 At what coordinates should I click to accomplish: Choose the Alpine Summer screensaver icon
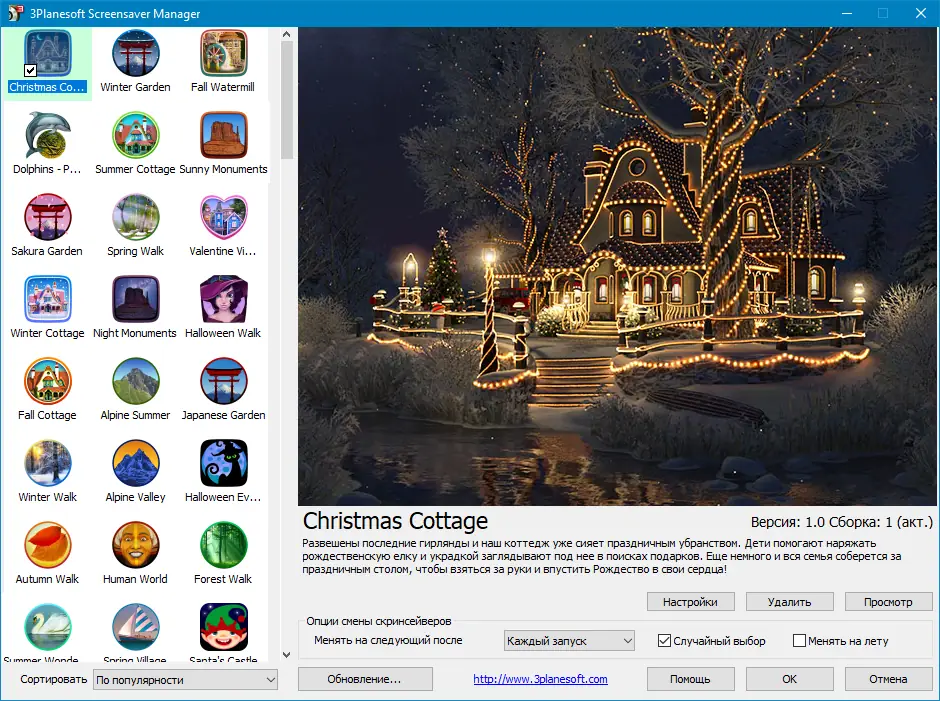(135, 381)
